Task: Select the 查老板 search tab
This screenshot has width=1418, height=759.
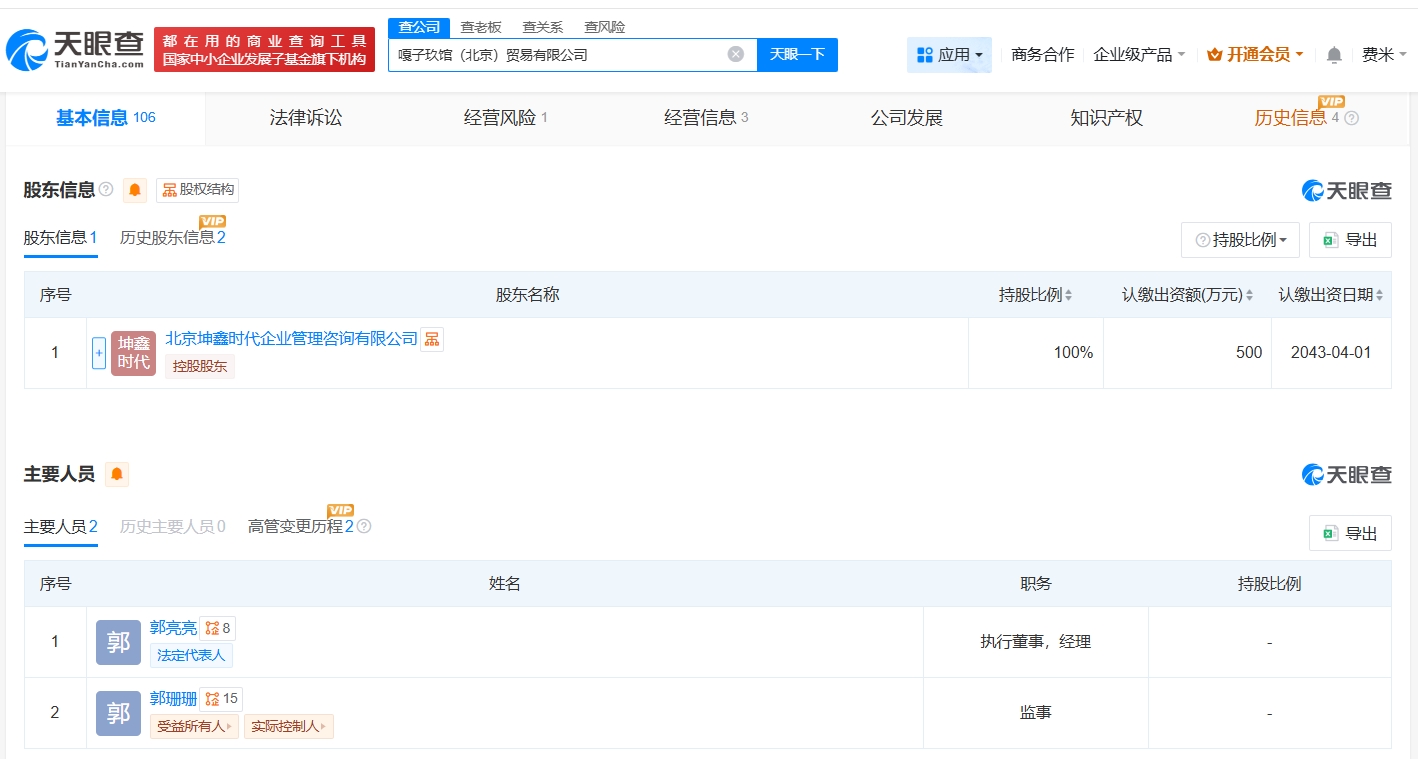Action: pyautogui.click(x=481, y=27)
